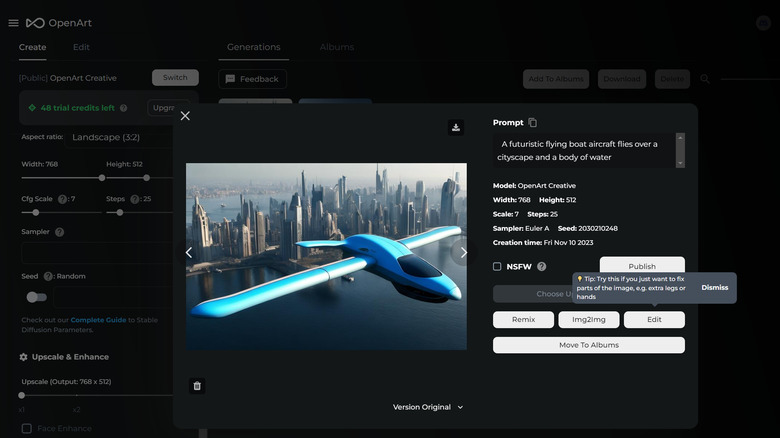Enable the Face Enhance checkbox

pos(27,429)
